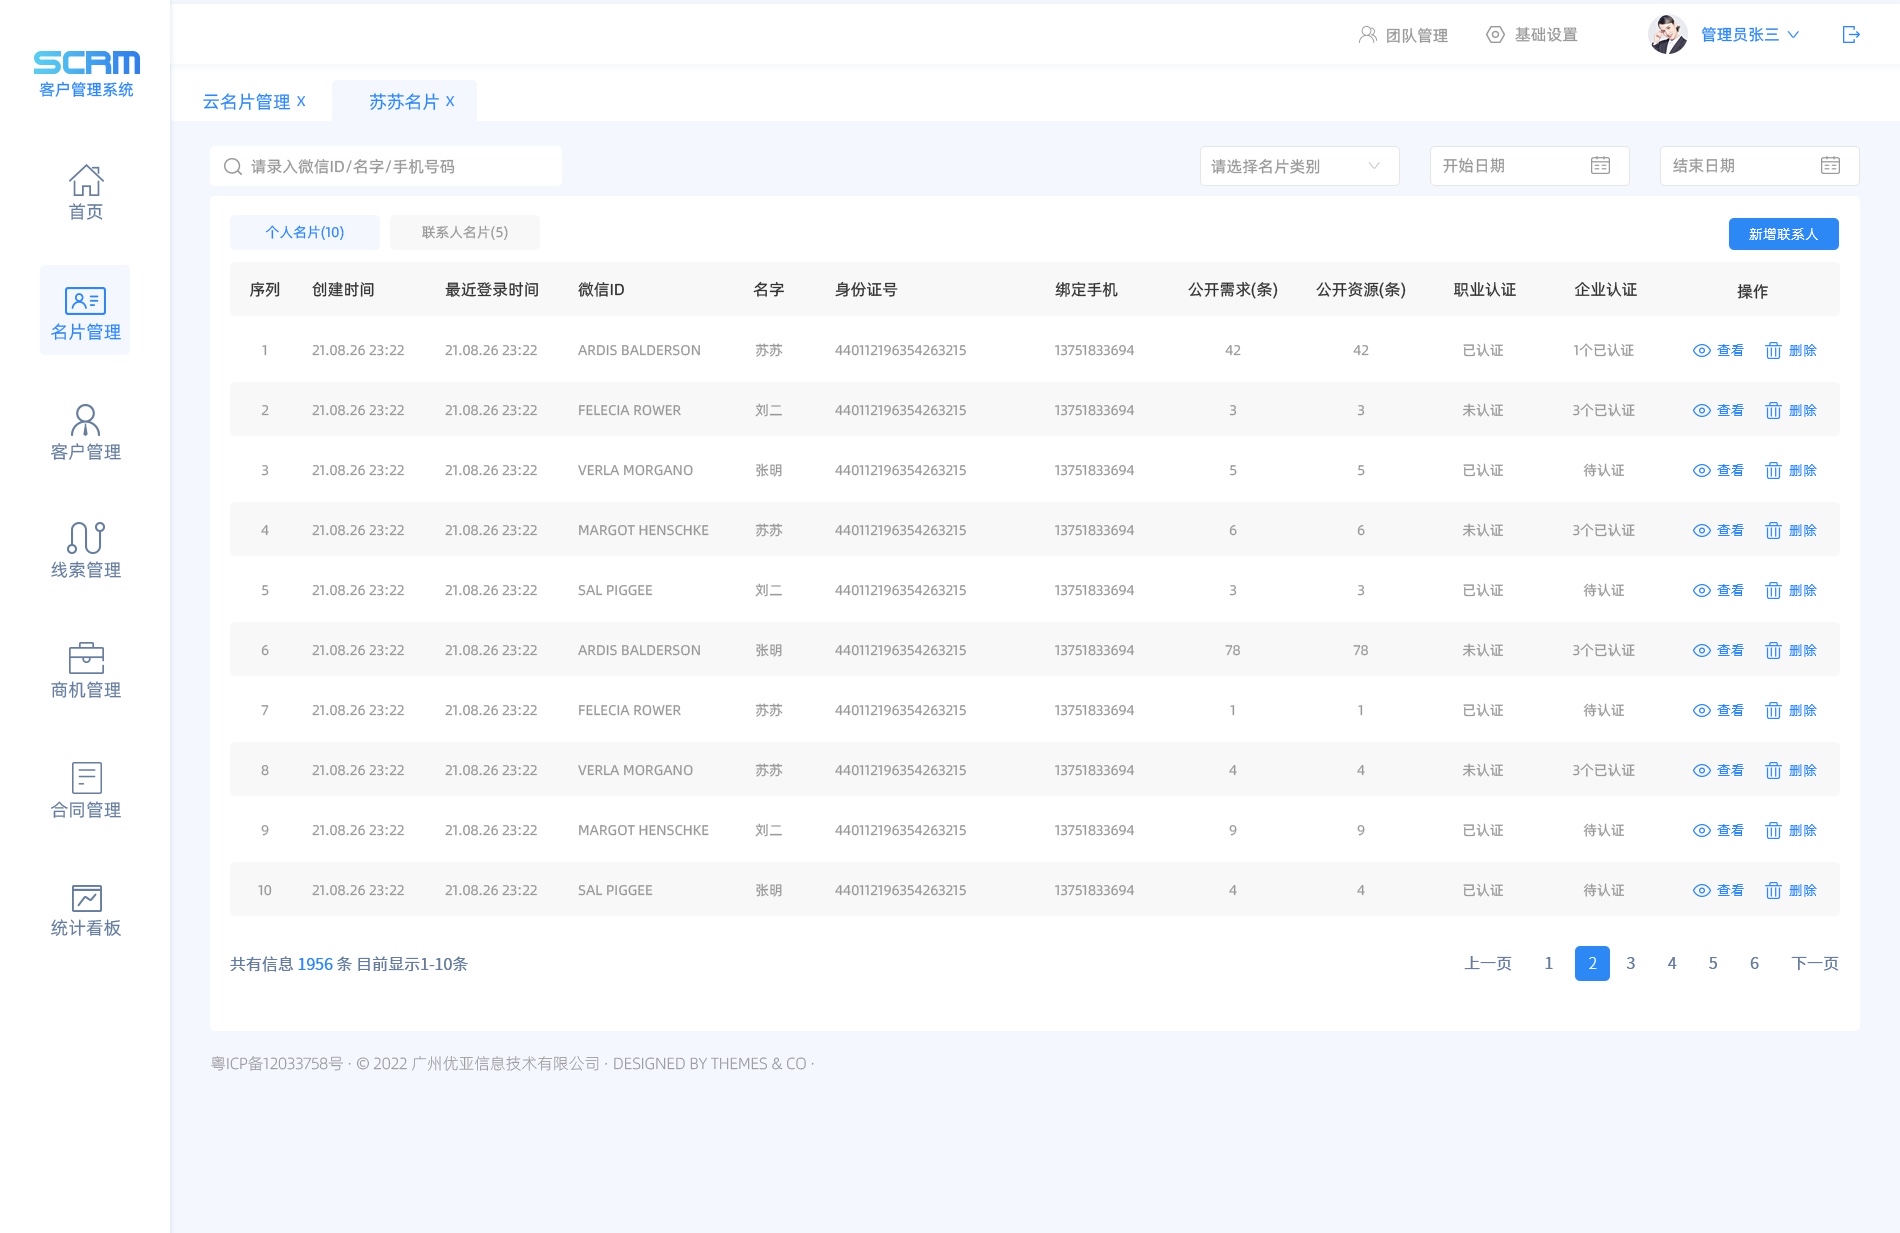Go to page 6
This screenshot has height=1233, width=1900.
click(x=1754, y=963)
